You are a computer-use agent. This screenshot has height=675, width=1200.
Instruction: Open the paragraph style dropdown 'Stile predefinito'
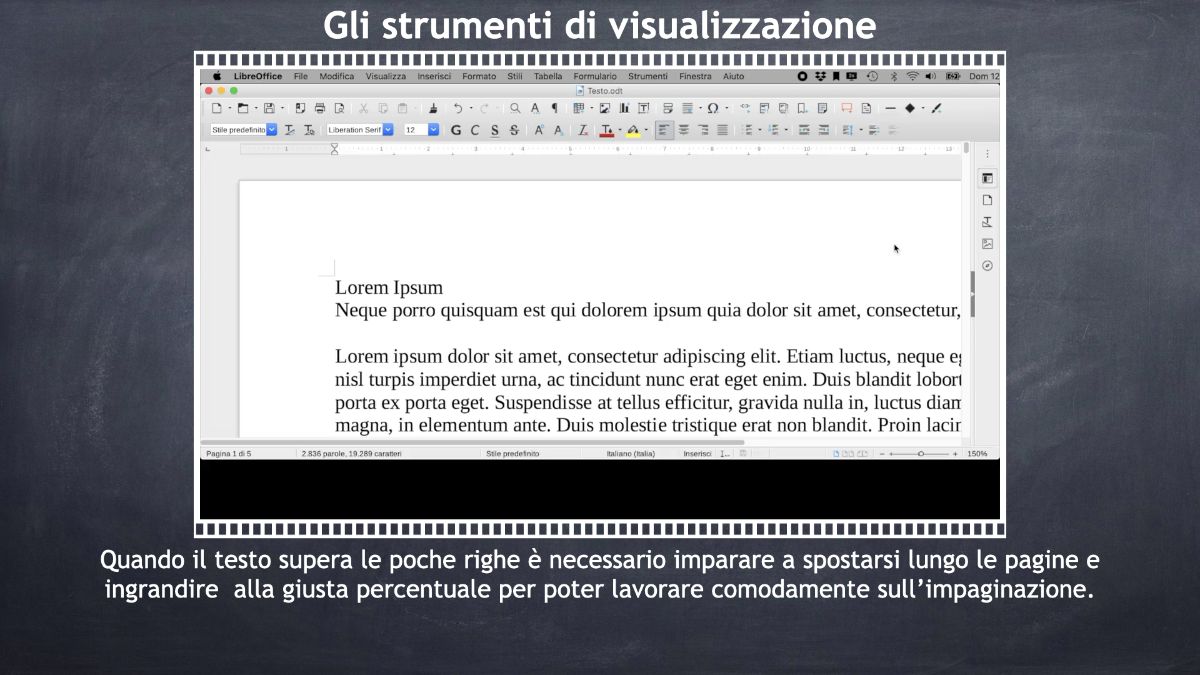coord(272,130)
